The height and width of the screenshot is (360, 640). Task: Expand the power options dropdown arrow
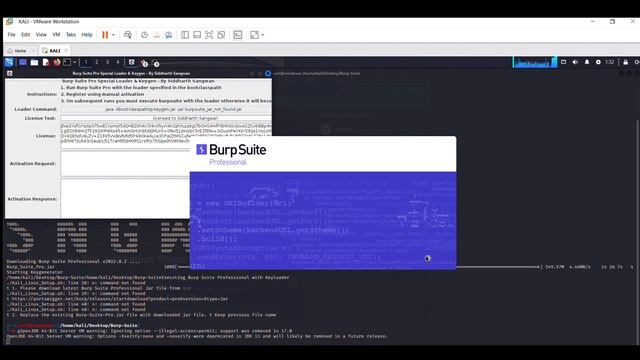pyautogui.click(x=113, y=35)
